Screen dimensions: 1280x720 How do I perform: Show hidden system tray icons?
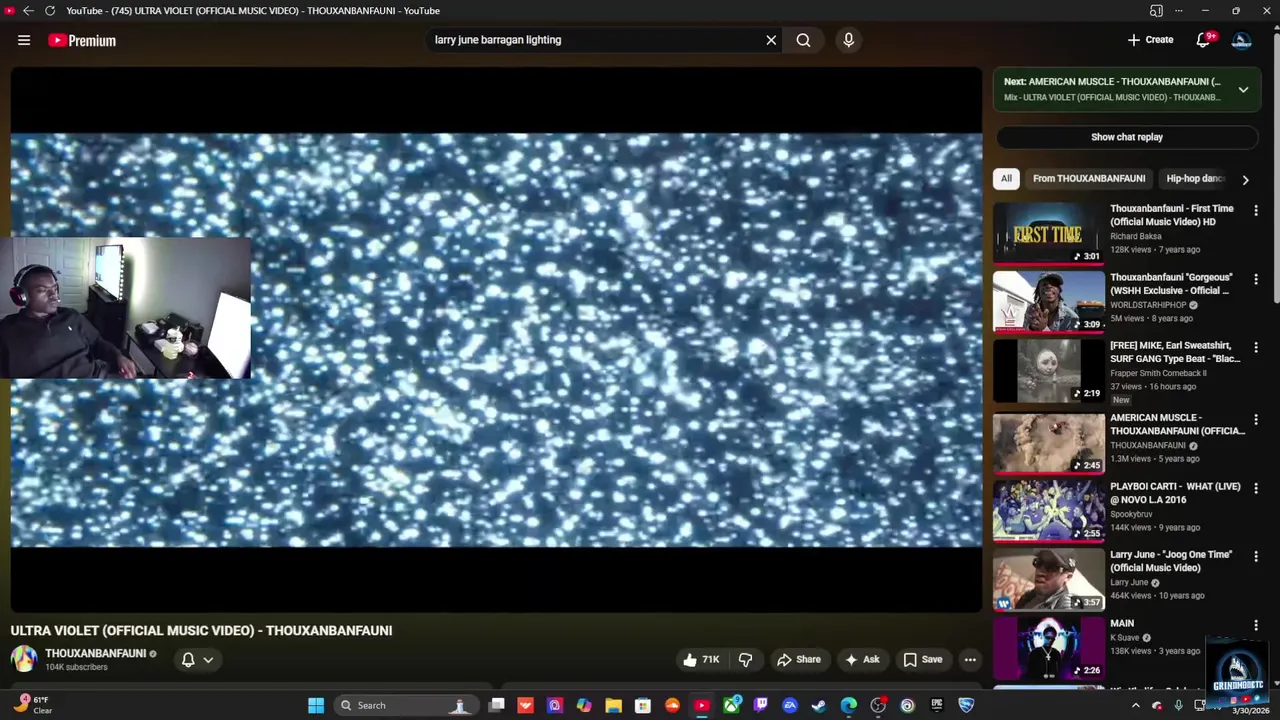[1135, 705]
